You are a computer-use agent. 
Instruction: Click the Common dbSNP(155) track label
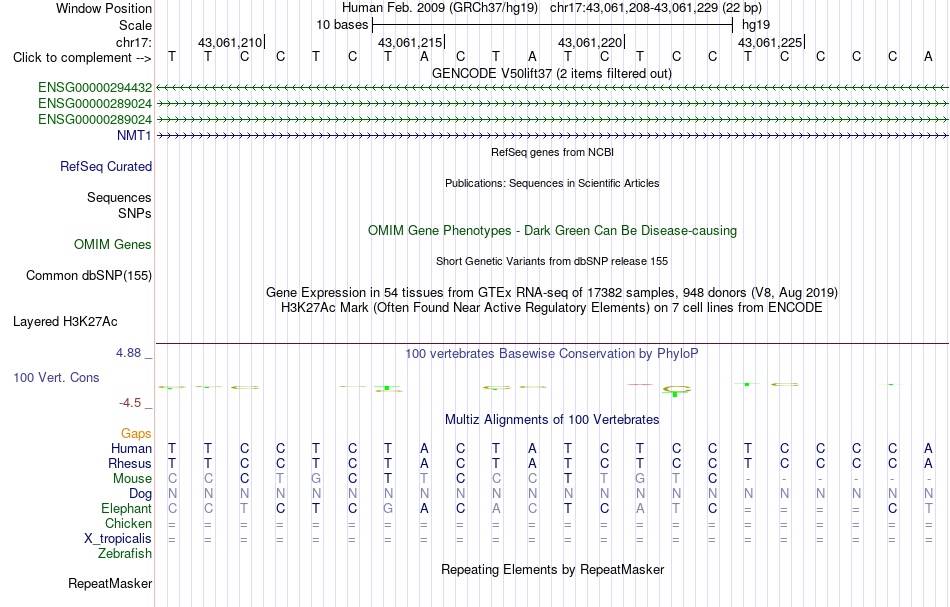(x=89, y=276)
